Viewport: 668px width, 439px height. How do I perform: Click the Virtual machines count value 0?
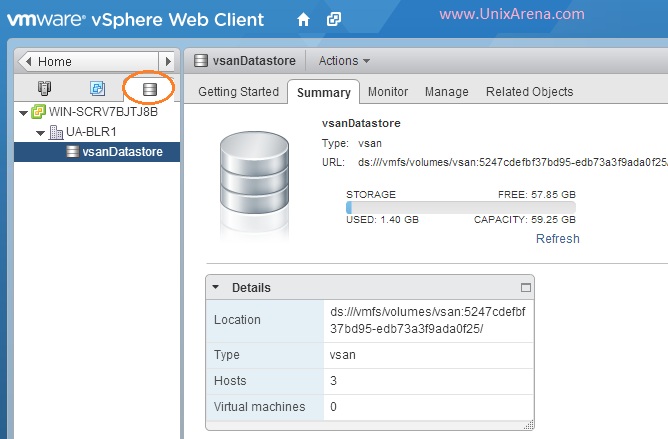[334, 407]
